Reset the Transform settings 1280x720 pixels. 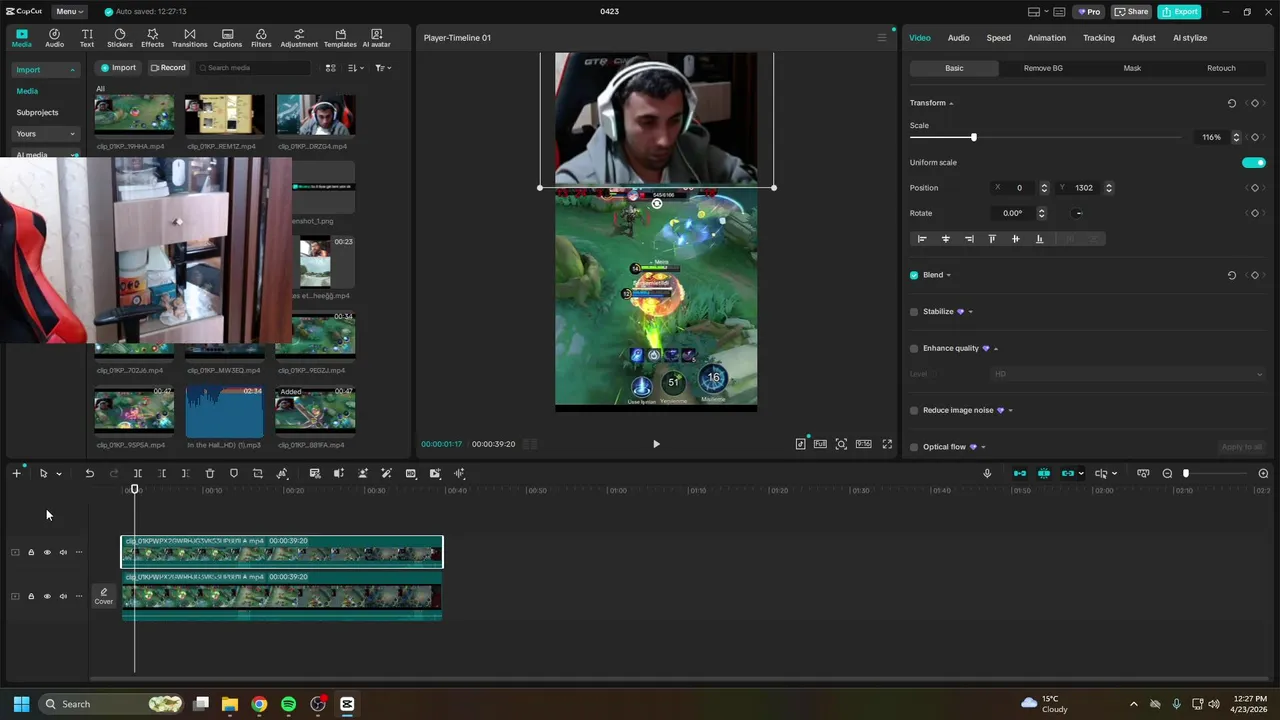(1232, 103)
